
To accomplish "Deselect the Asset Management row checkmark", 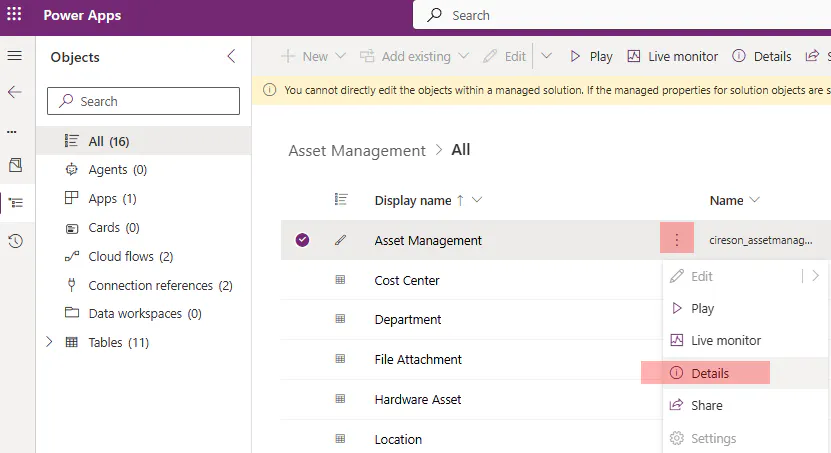I will click(302, 240).
